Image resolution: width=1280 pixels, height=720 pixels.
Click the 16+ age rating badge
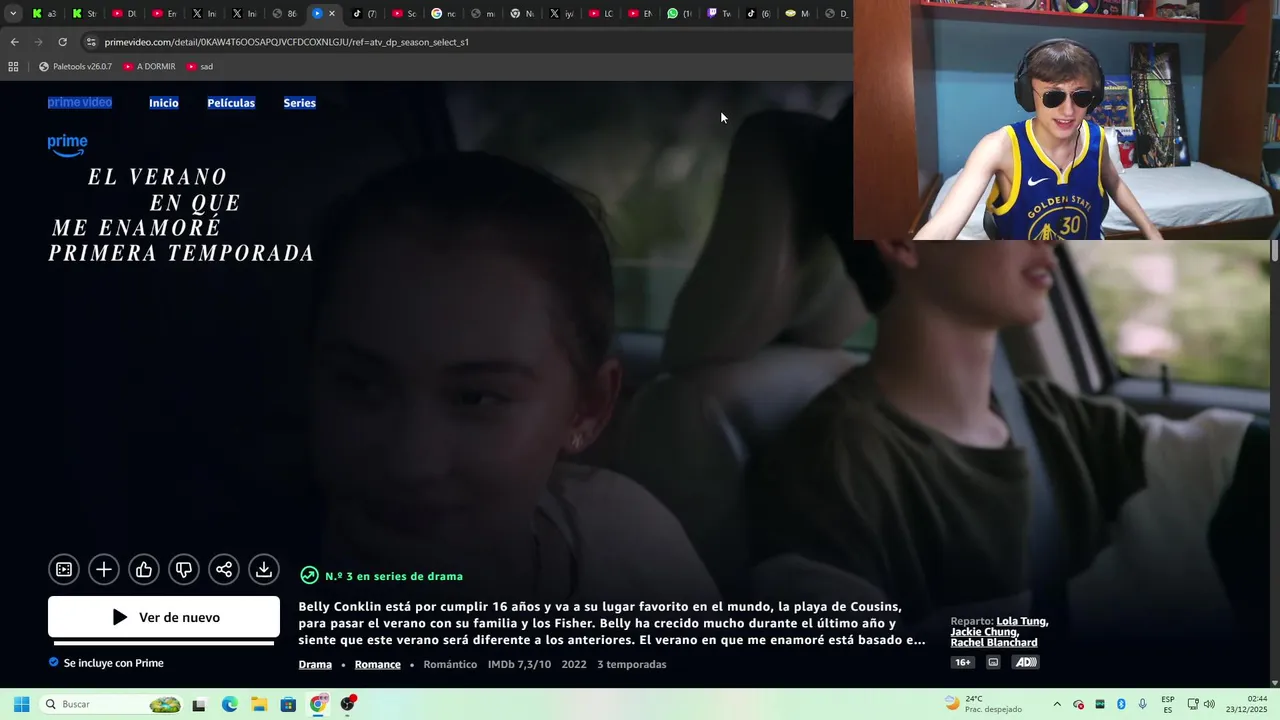963,662
